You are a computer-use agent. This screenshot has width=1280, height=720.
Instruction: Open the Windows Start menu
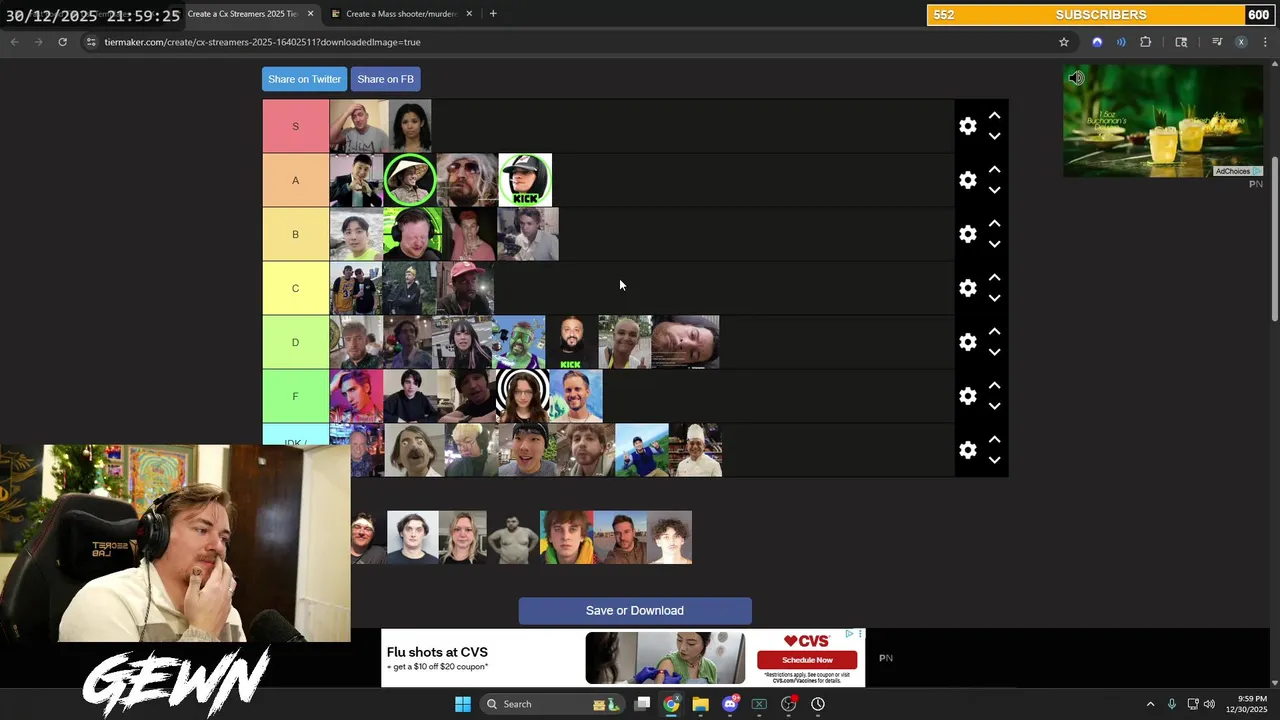[462, 704]
